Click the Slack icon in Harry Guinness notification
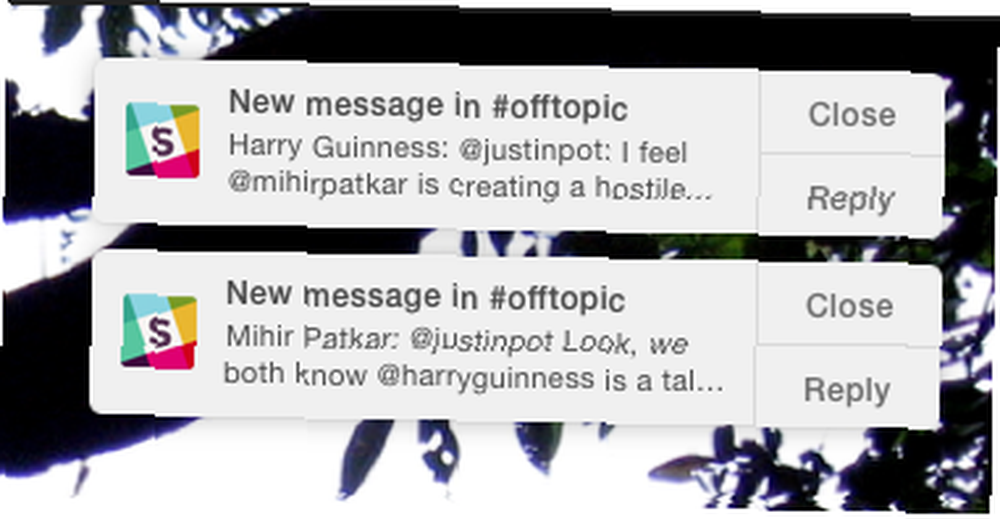The width and height of the screenshot is (1000, 519). 163,140
